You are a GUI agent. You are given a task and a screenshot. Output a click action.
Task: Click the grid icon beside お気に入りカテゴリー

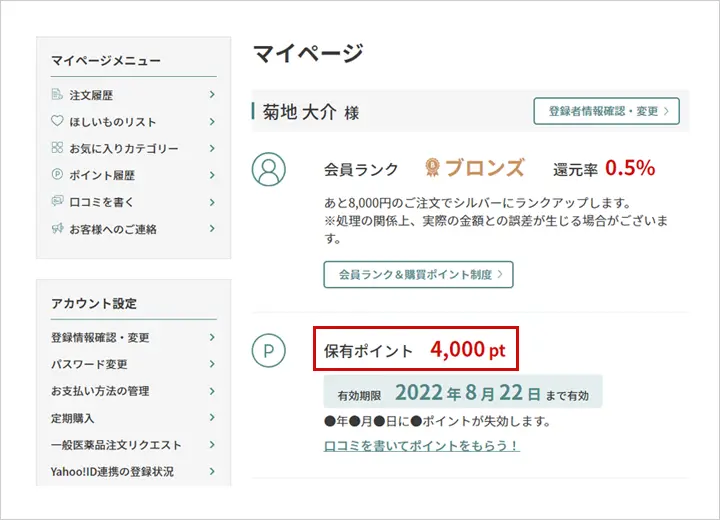coord(57,148)
